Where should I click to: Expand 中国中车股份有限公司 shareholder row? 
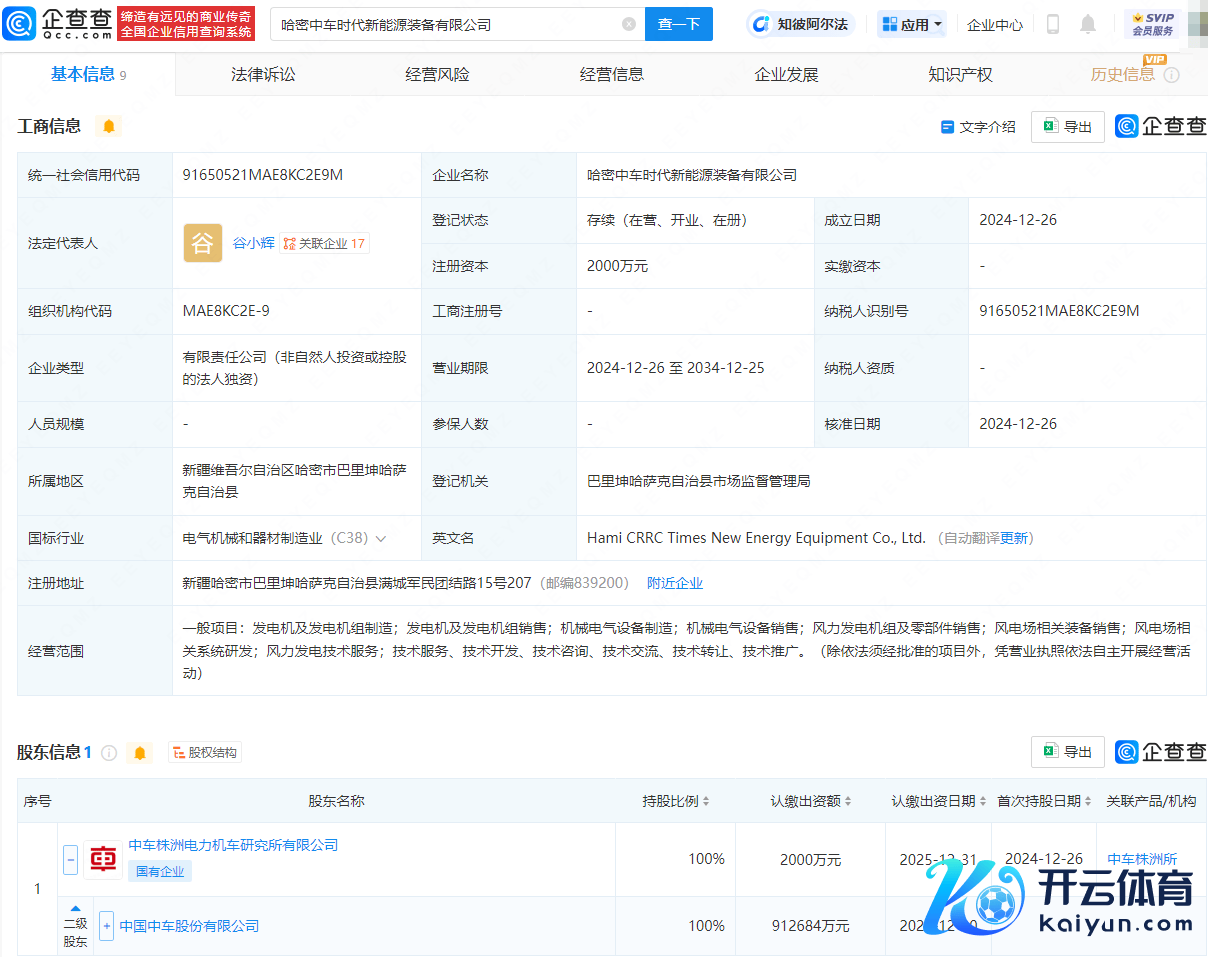(x=106, y=926)
